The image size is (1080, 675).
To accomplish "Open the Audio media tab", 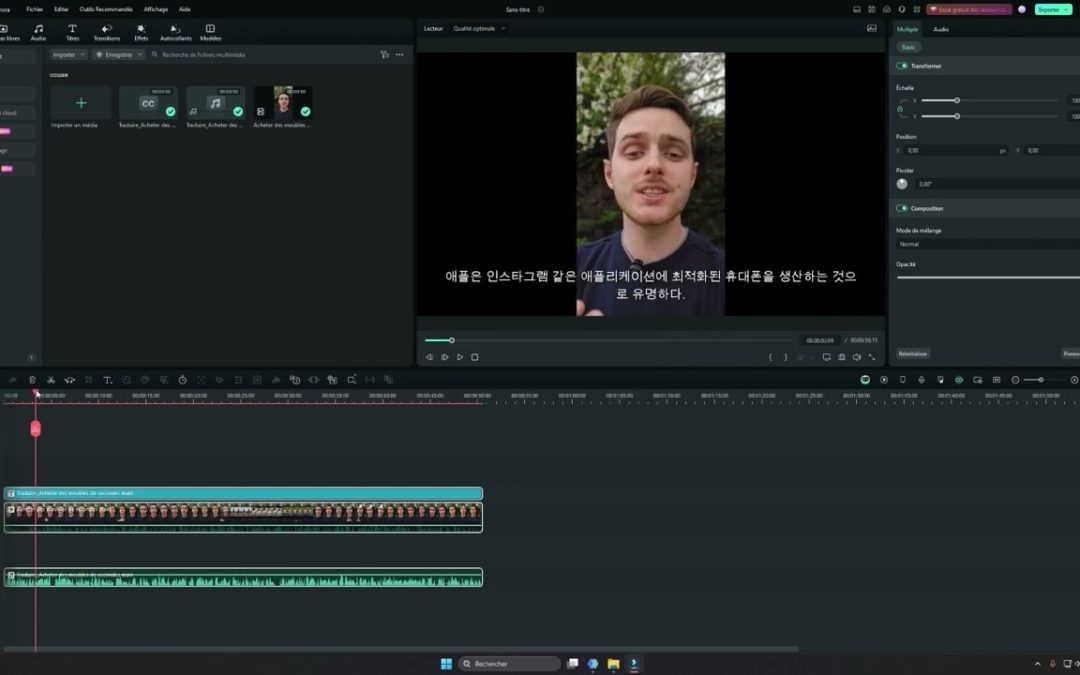I will 39,32.
